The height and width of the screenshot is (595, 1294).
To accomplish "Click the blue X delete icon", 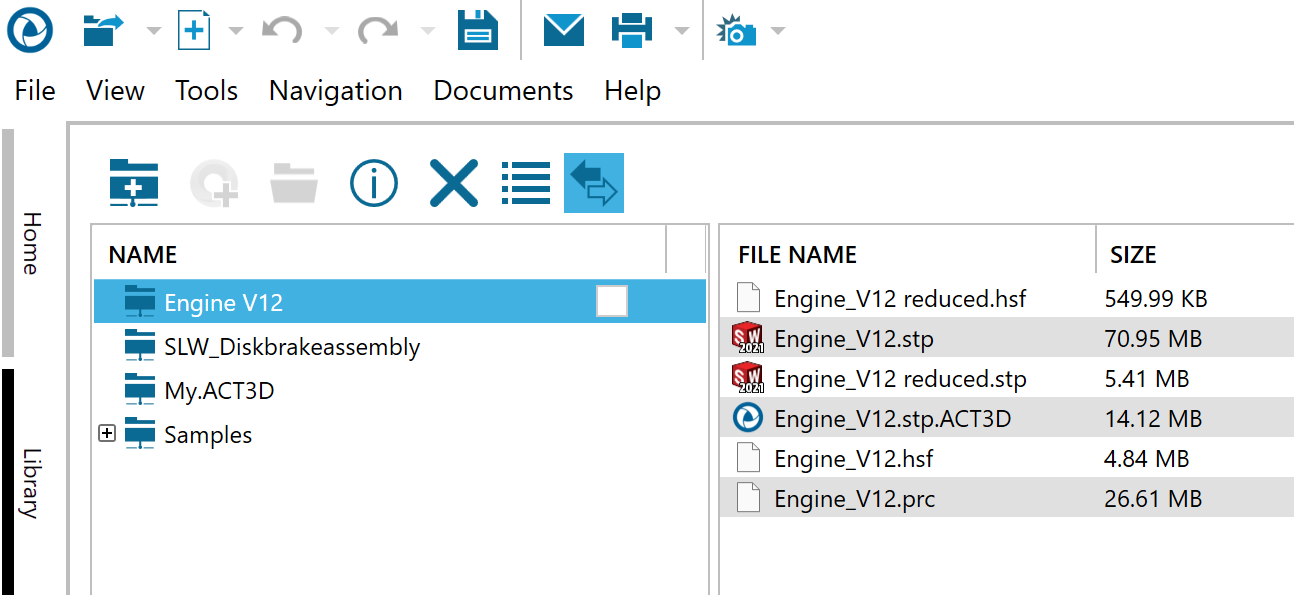I will pyautogui.click(x=453, y=183).
